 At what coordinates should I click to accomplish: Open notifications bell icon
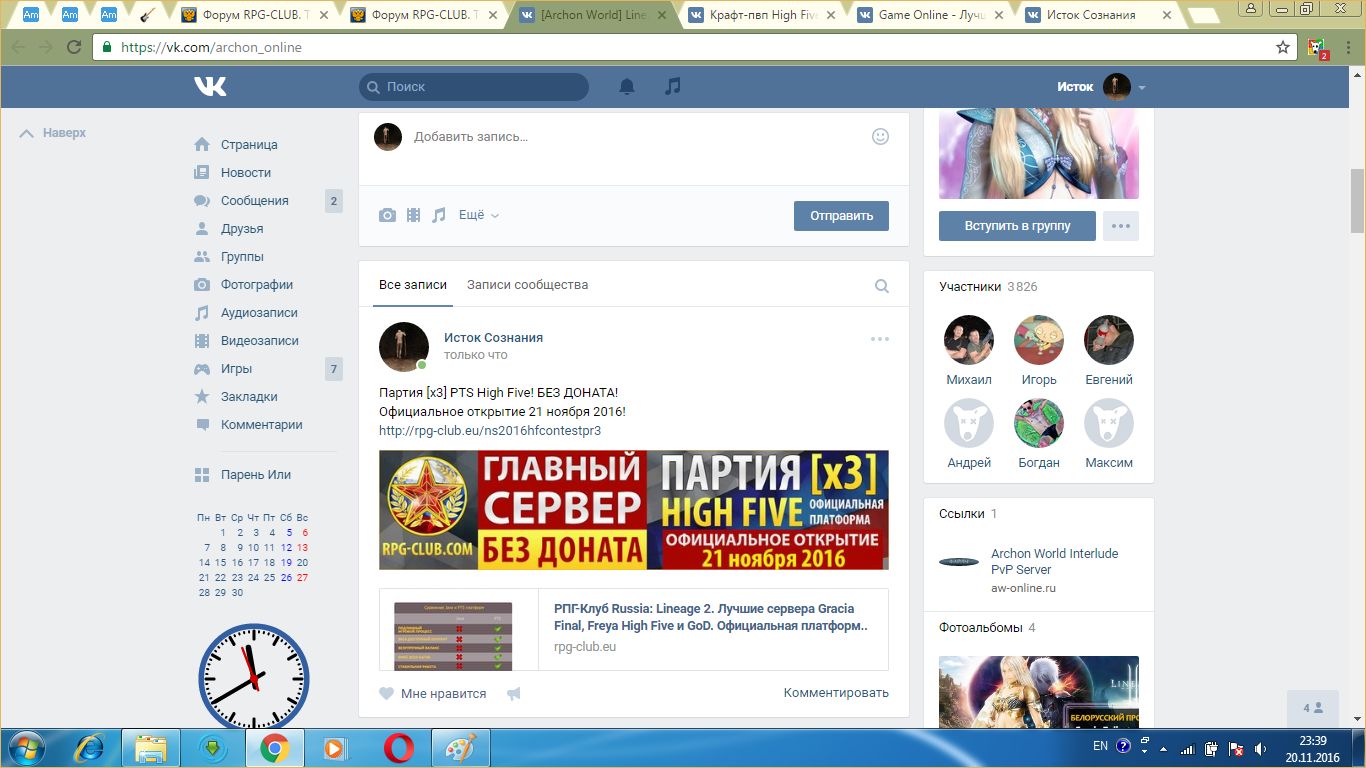(627, 87)
